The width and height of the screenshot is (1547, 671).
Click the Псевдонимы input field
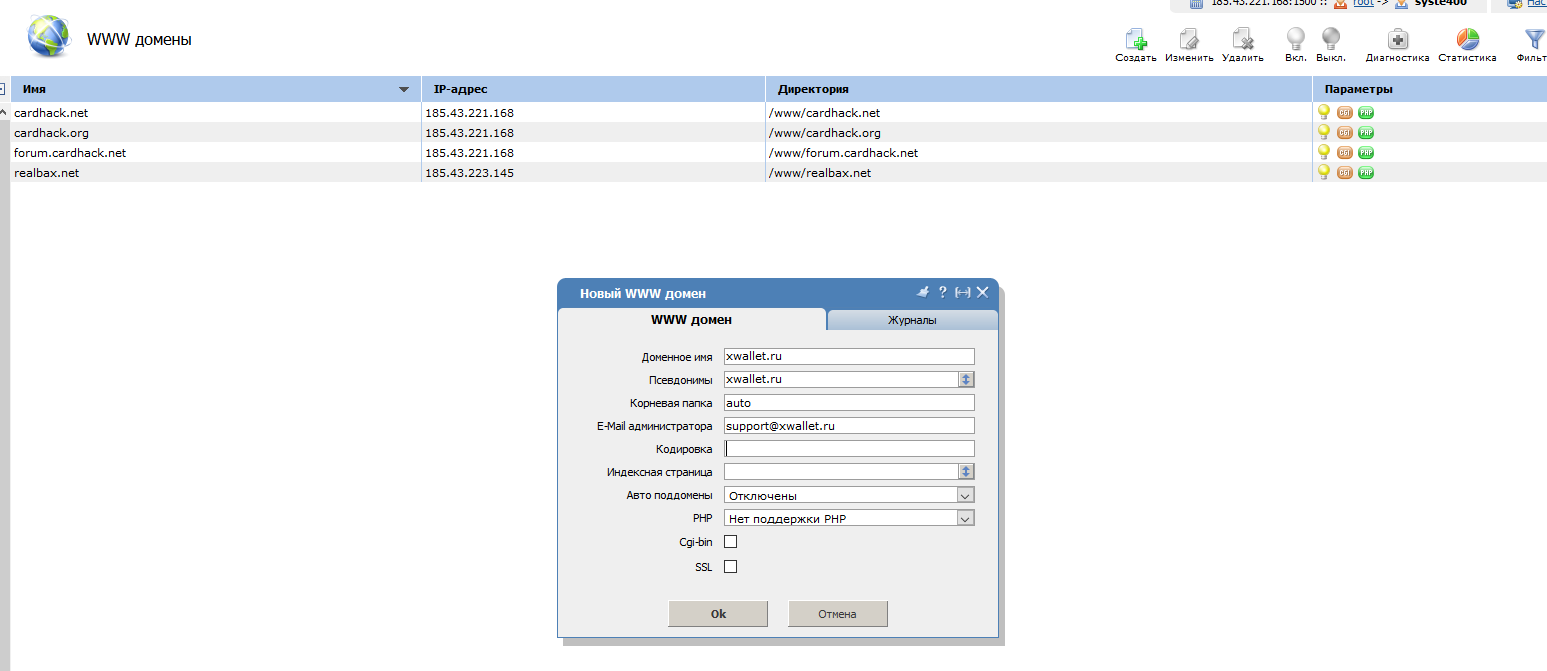[841, 380]
